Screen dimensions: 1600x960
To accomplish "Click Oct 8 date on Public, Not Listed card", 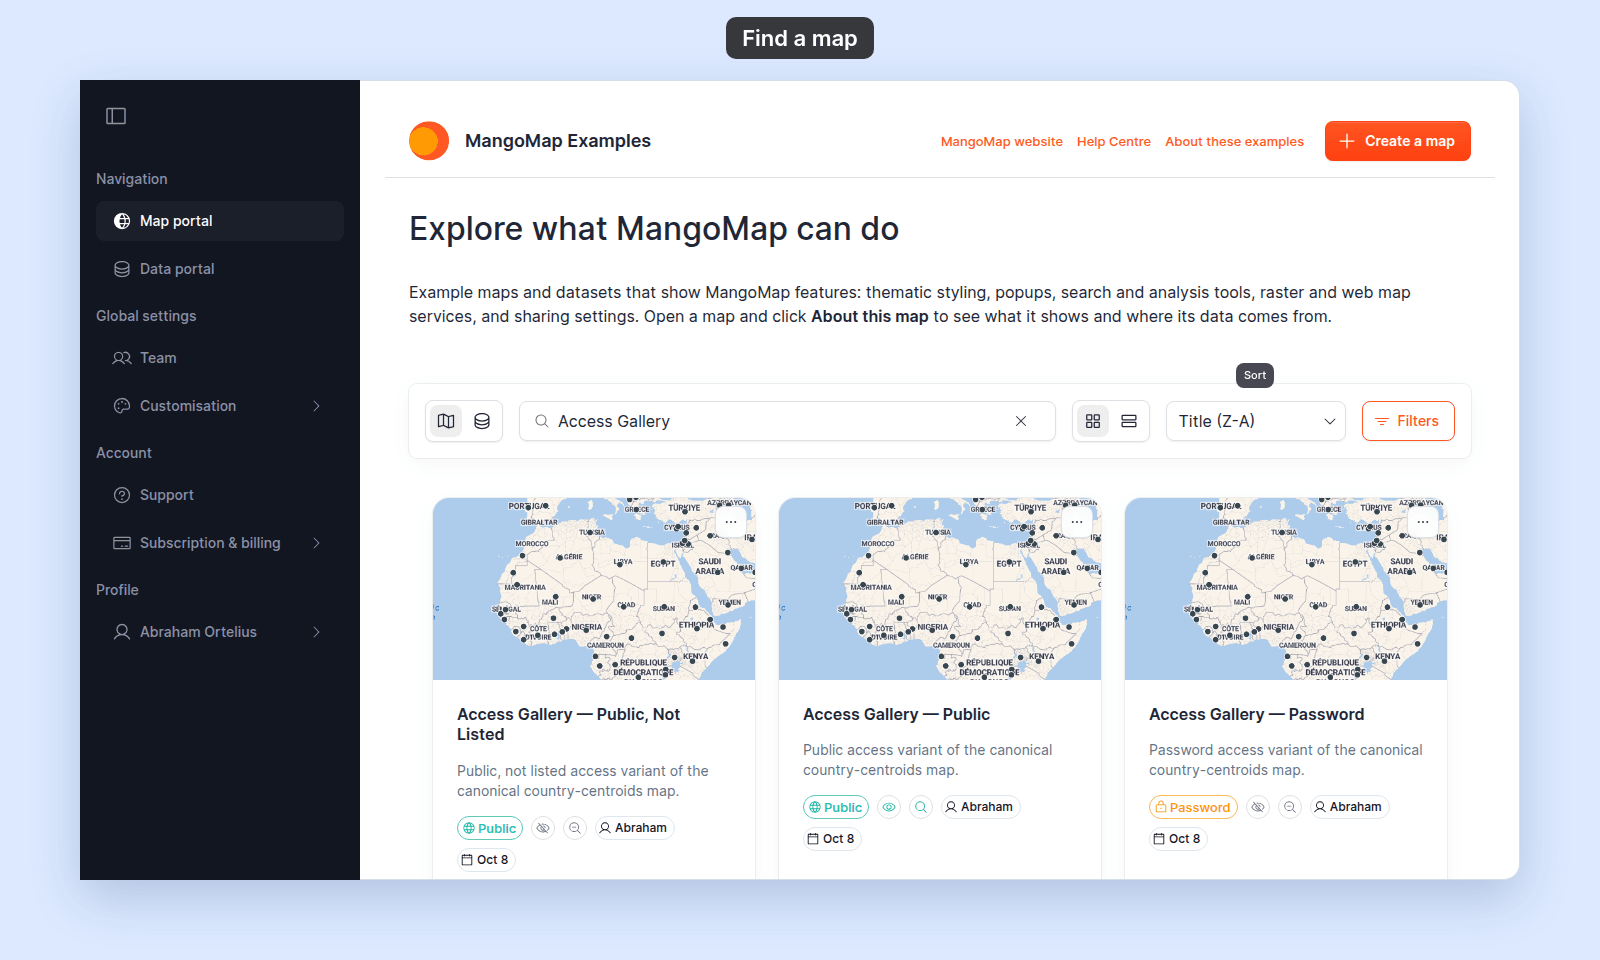I will [x=486, y=860].
